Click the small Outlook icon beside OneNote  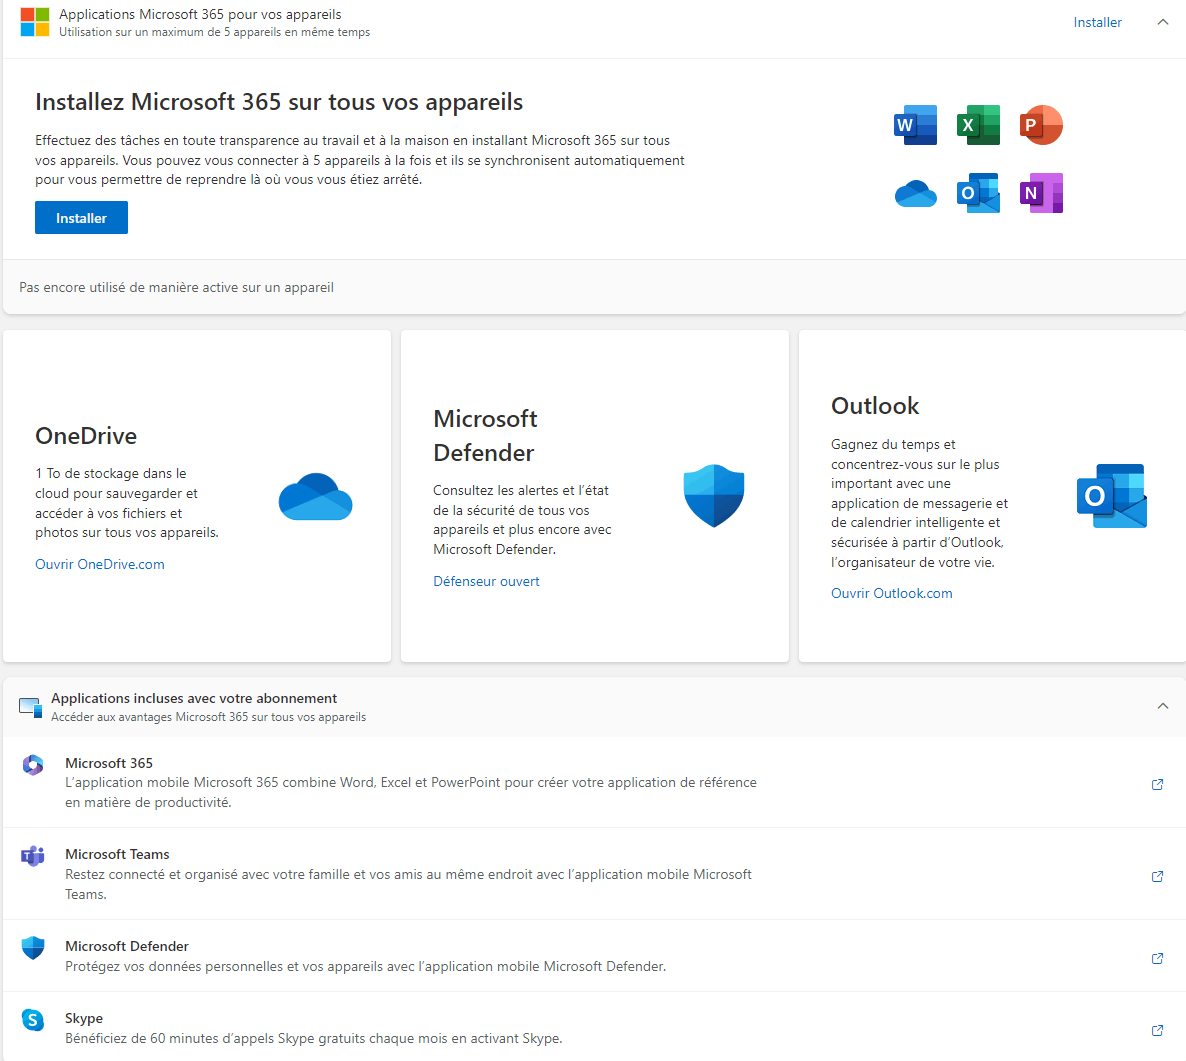[978, 193]
